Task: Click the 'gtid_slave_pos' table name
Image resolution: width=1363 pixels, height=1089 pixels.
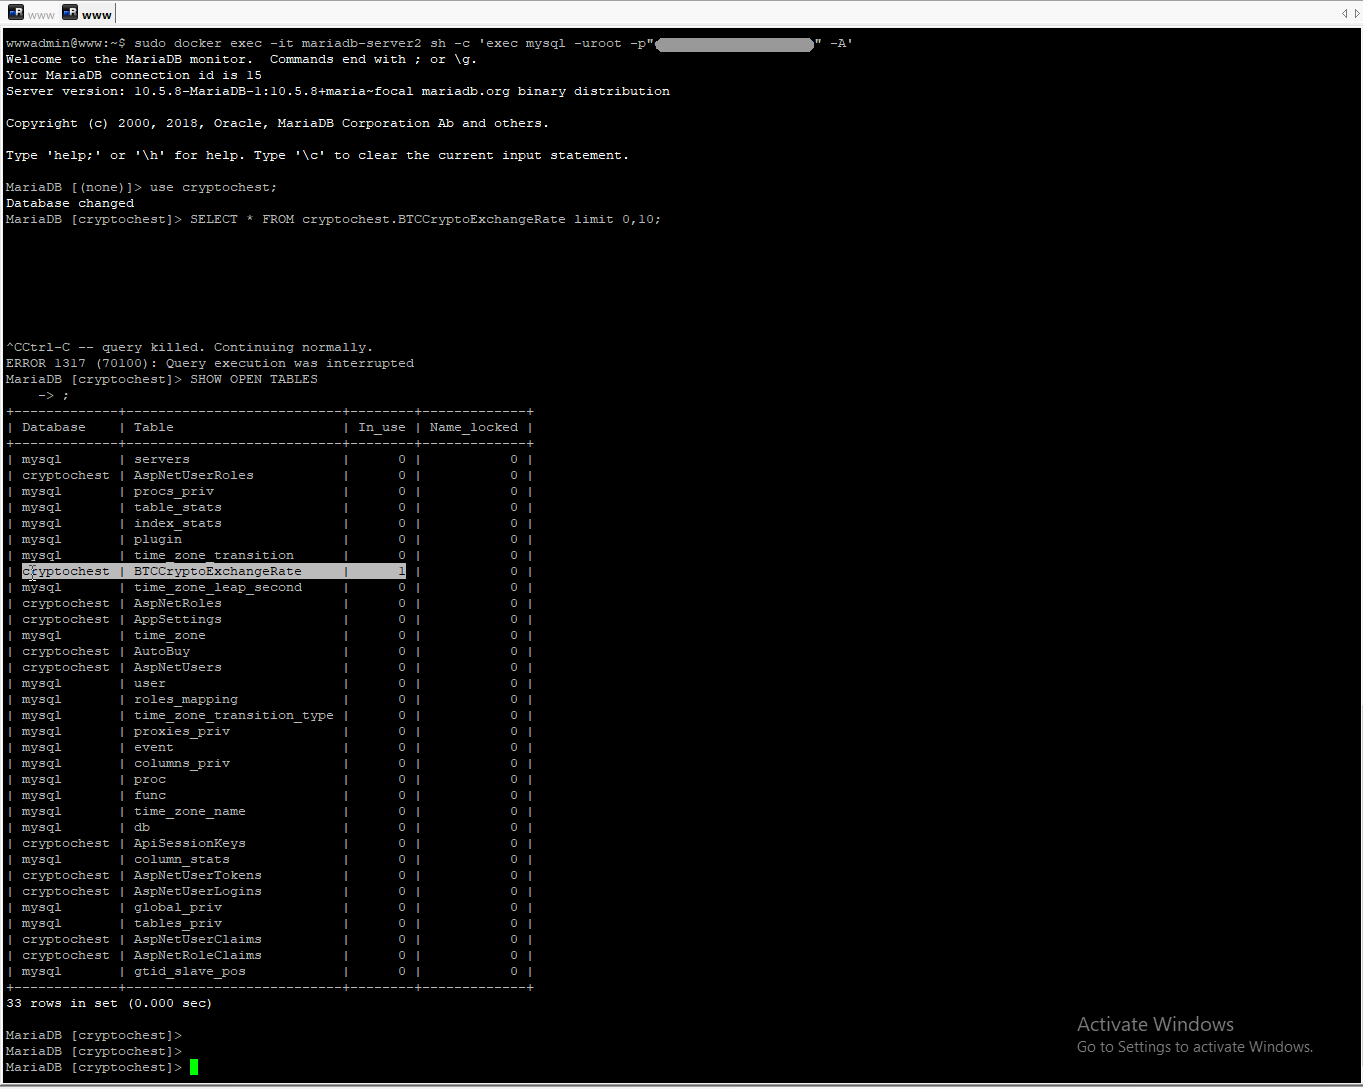Action: (190, 971)
